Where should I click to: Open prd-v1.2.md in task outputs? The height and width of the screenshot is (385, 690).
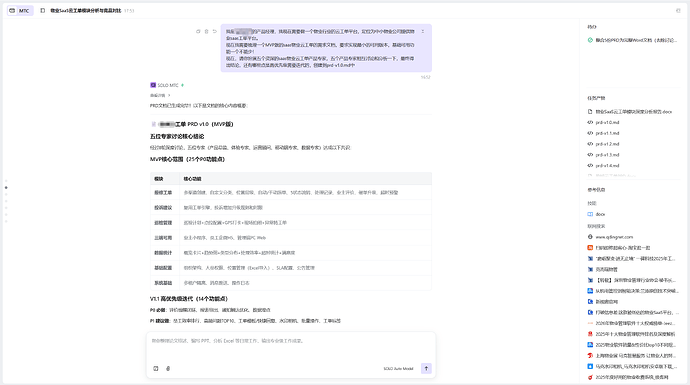pos(603,144)
